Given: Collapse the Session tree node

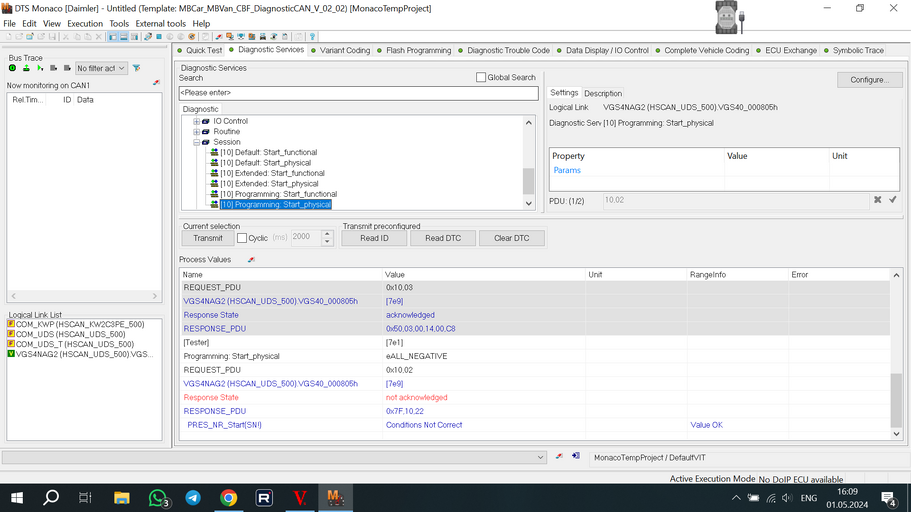Looking at the screenshot, I should pos(196,142).
